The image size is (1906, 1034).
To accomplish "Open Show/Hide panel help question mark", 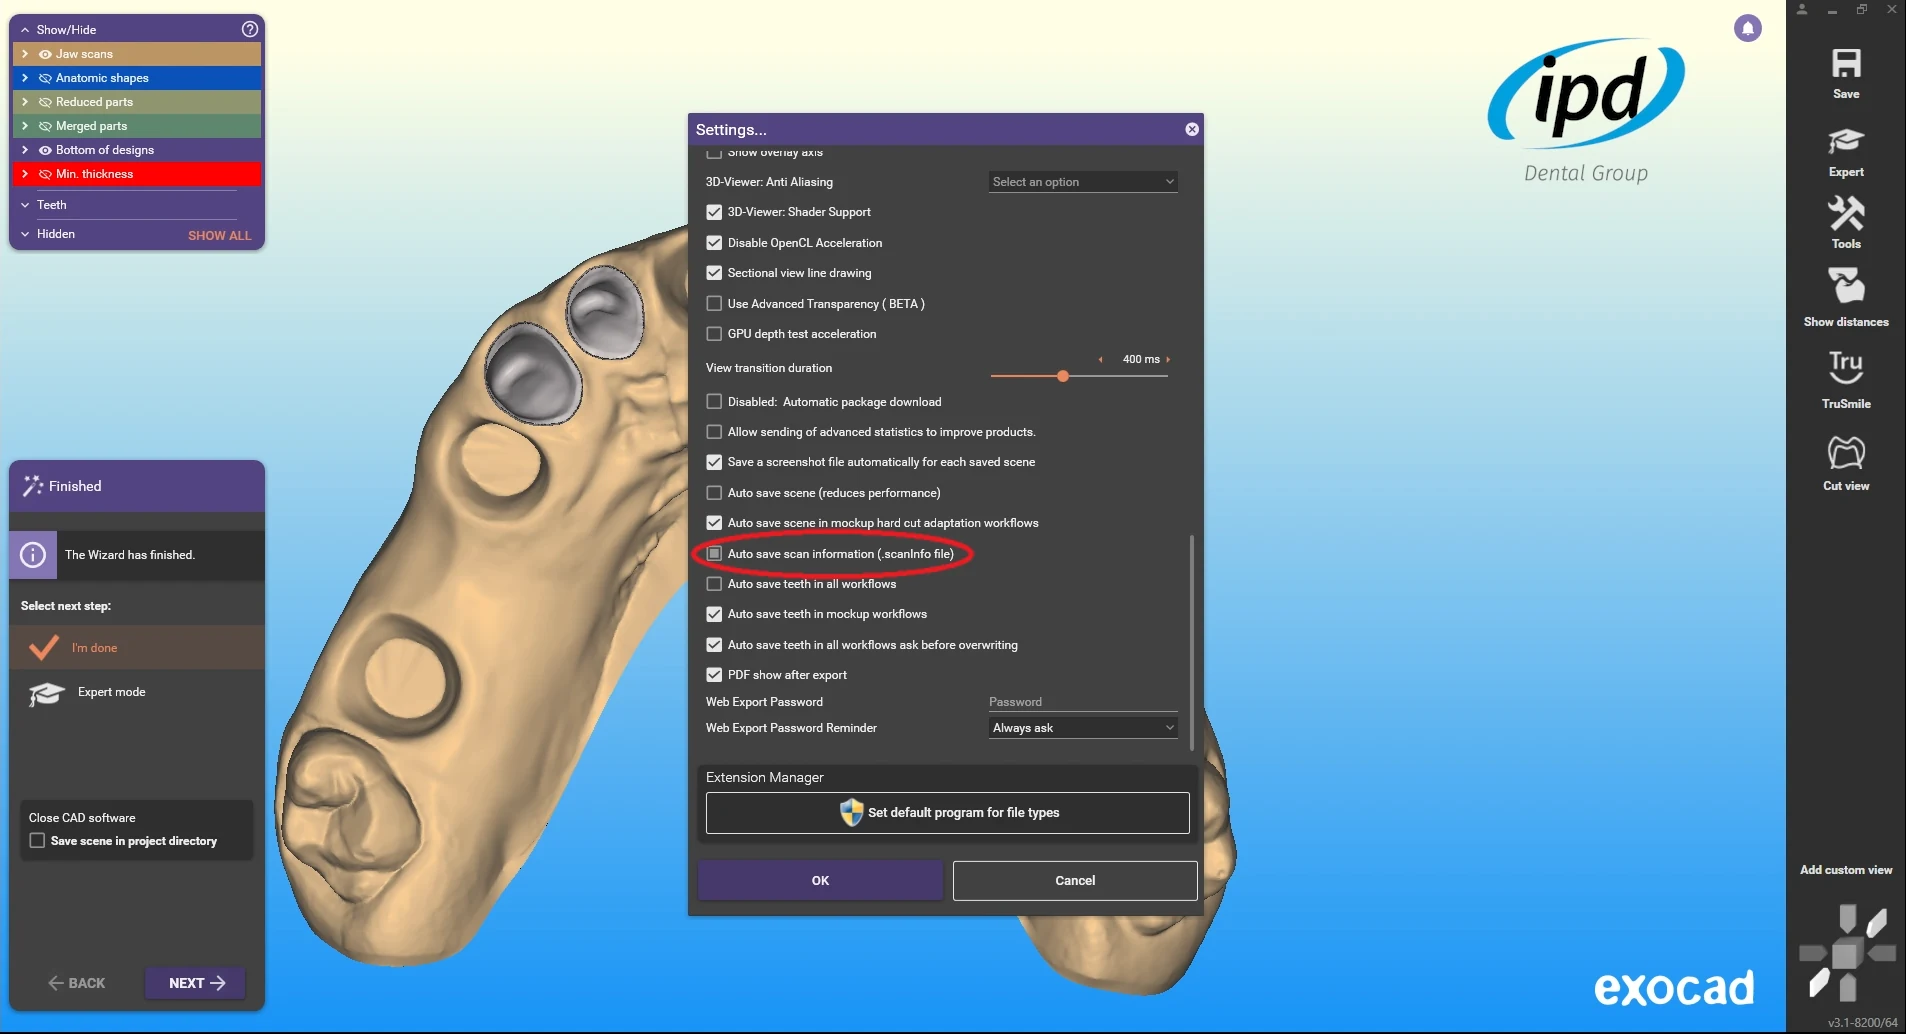I will pos(250,29).
